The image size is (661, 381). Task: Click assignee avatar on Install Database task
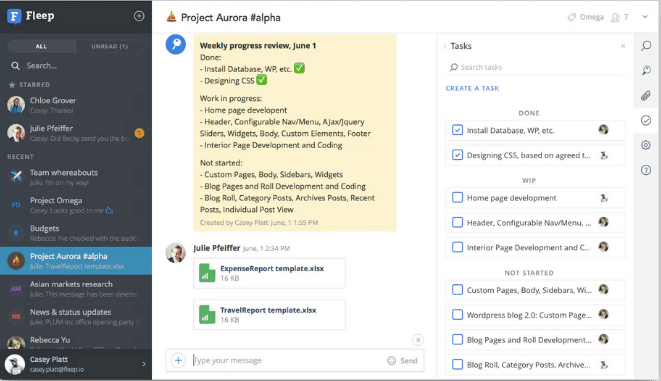point(604,129)
